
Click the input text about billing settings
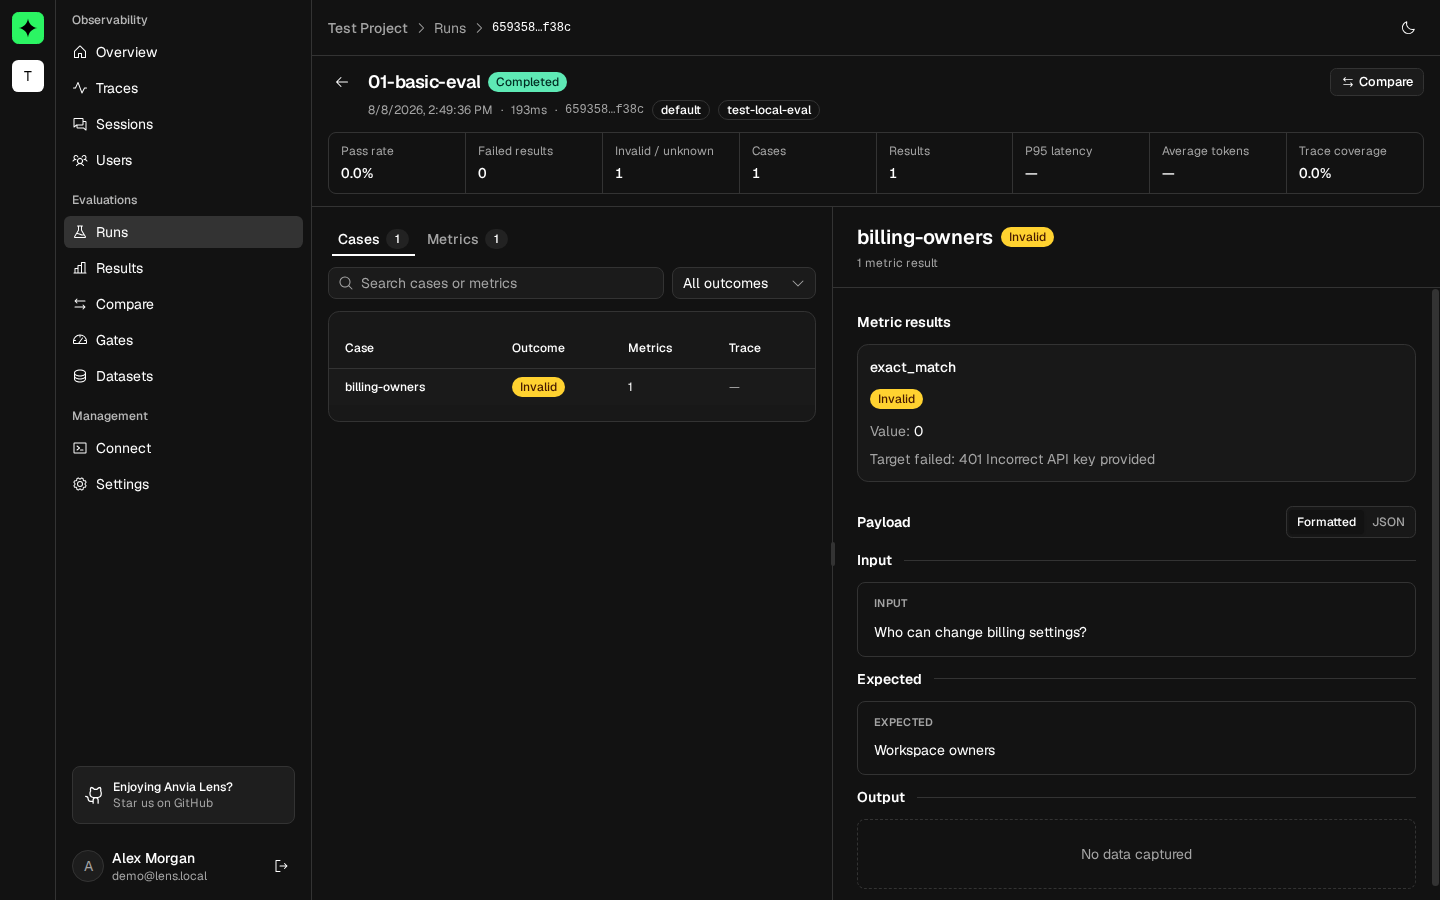click(x=980, y=632)
